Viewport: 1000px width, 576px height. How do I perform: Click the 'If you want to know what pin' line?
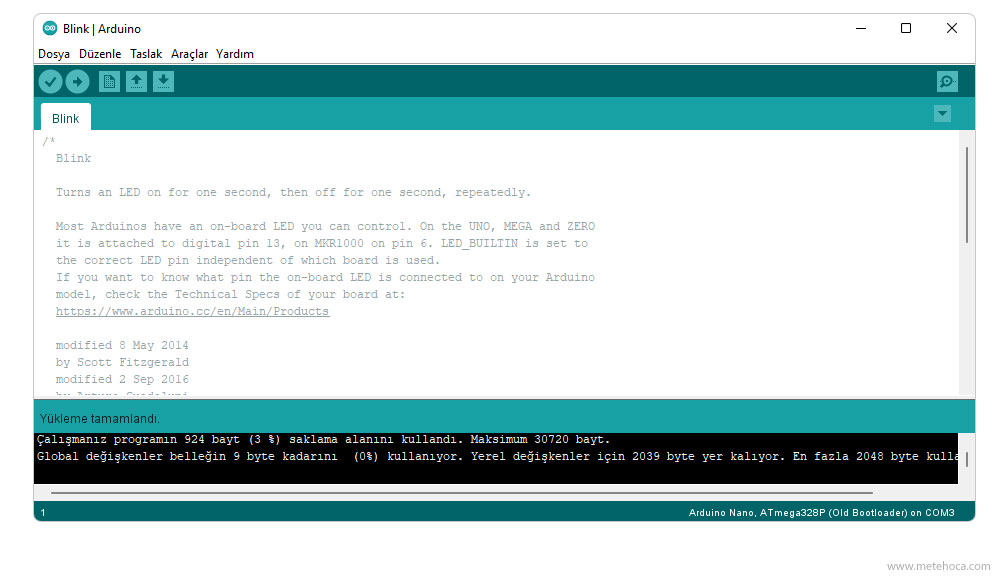tap(325, 277)
